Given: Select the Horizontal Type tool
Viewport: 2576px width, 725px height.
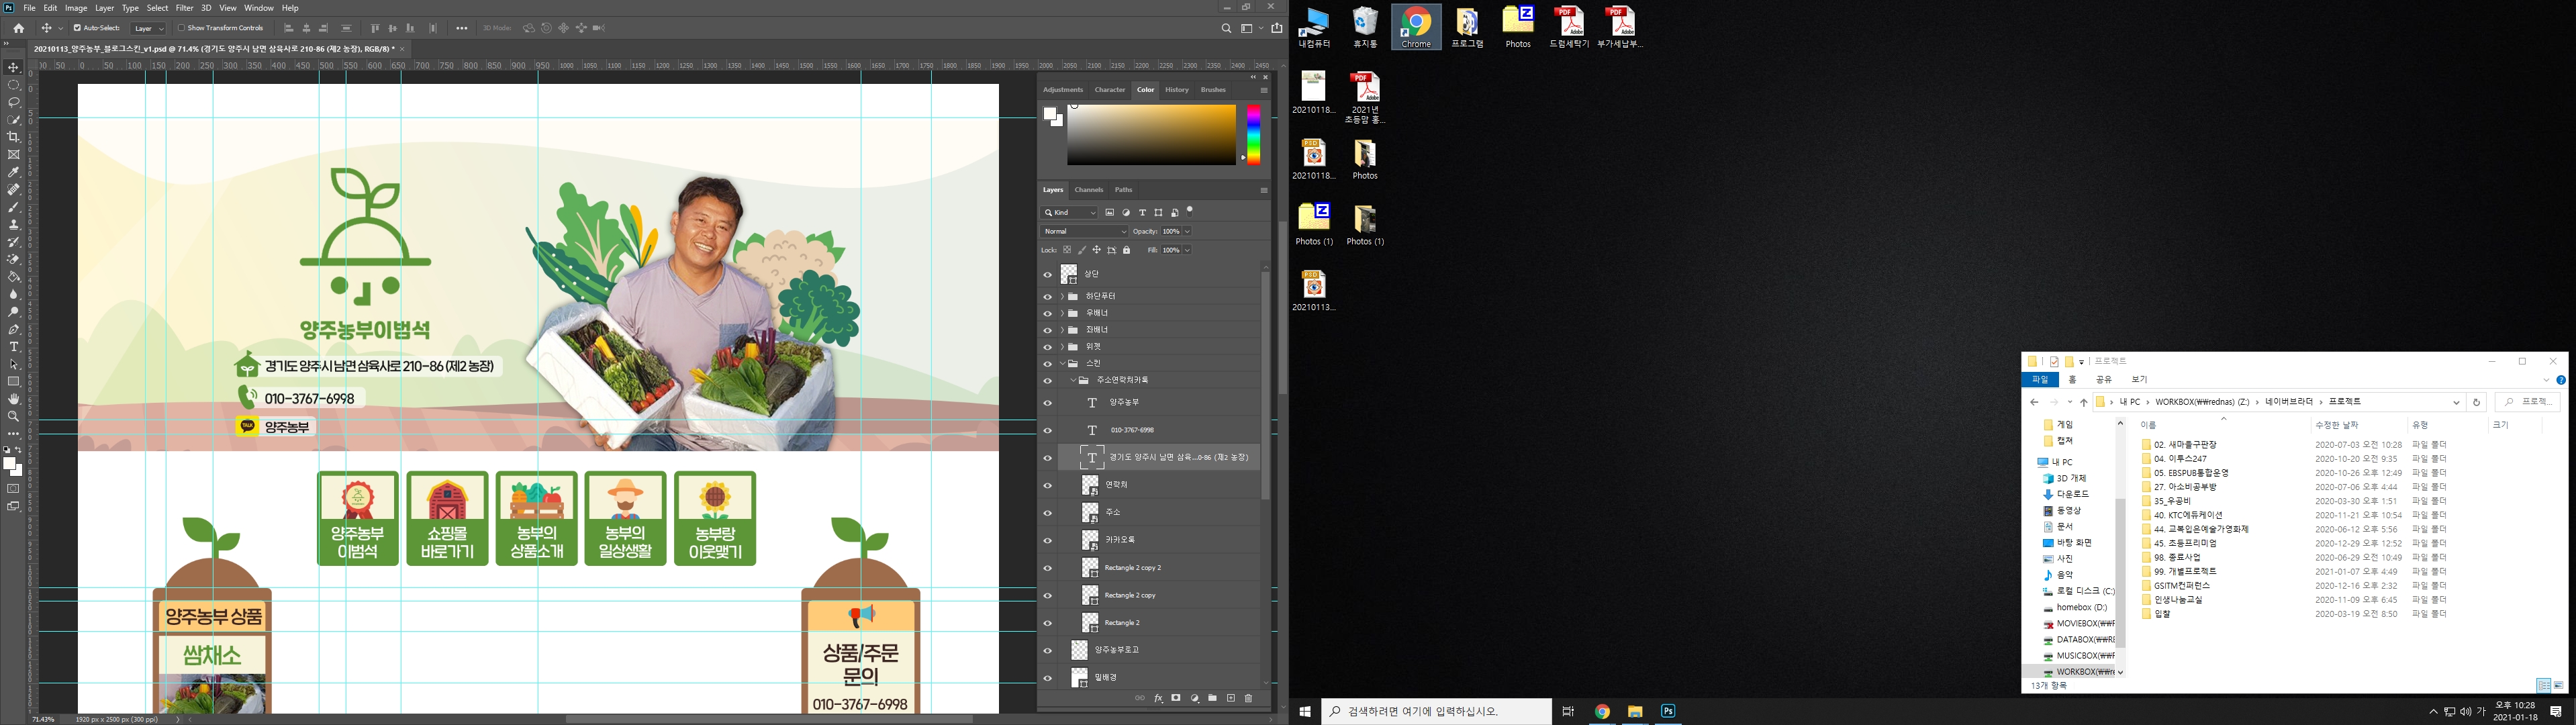Looking at the screenshot, I should 14,347.
